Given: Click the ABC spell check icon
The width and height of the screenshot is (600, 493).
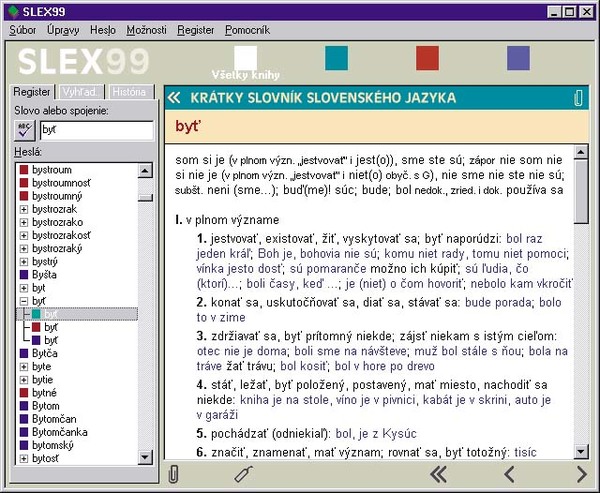Looking at the screenshot, I should (x=24, y=130).
